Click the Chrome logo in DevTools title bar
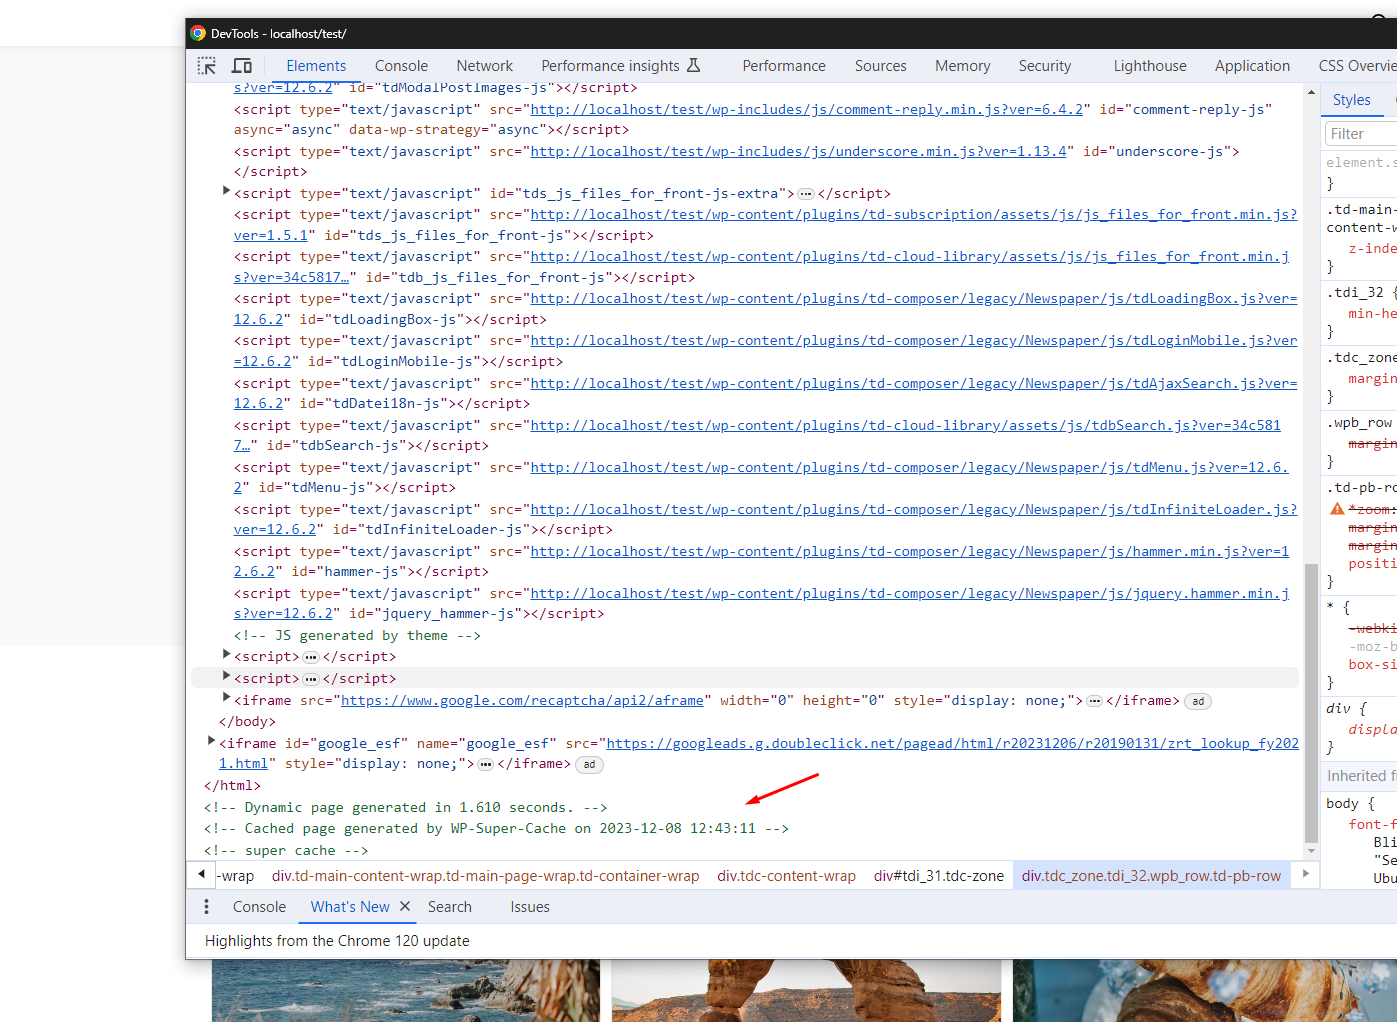The width and height of the screenshot is (1397, 1022). (x=198, y=33)
